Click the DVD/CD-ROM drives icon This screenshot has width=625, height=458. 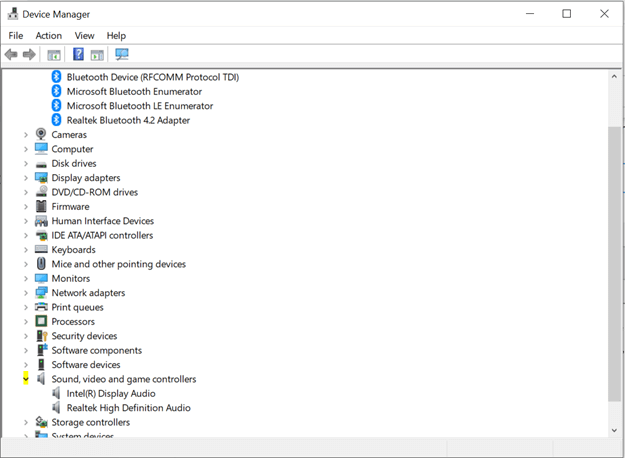pyautogui.click(x=41, y=192)
